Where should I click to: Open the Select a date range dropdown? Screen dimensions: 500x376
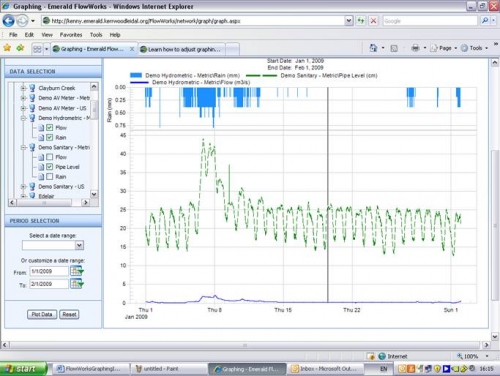(79, 245)
